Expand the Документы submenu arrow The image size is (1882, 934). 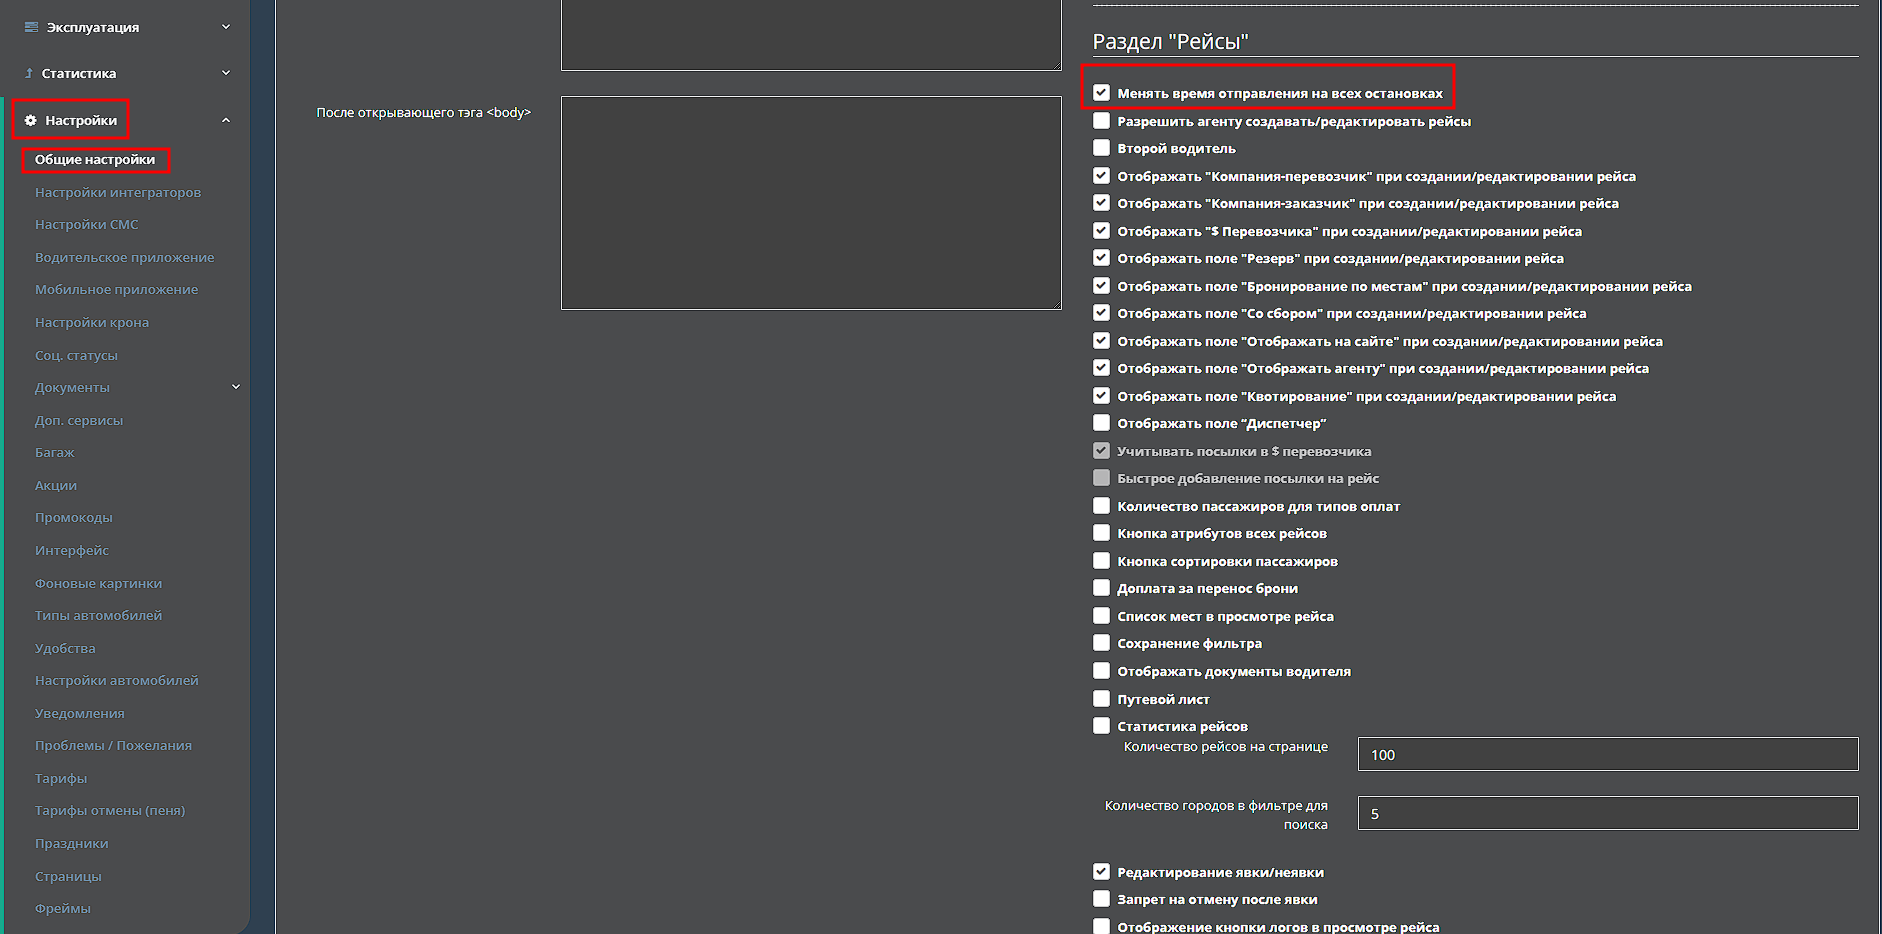(x=236, y=387)
